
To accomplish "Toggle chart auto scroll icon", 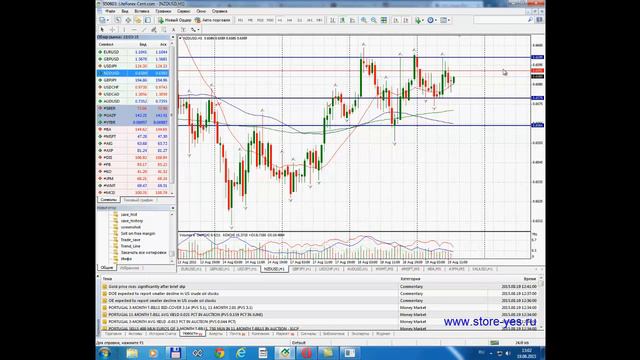I will click(396, 20).
